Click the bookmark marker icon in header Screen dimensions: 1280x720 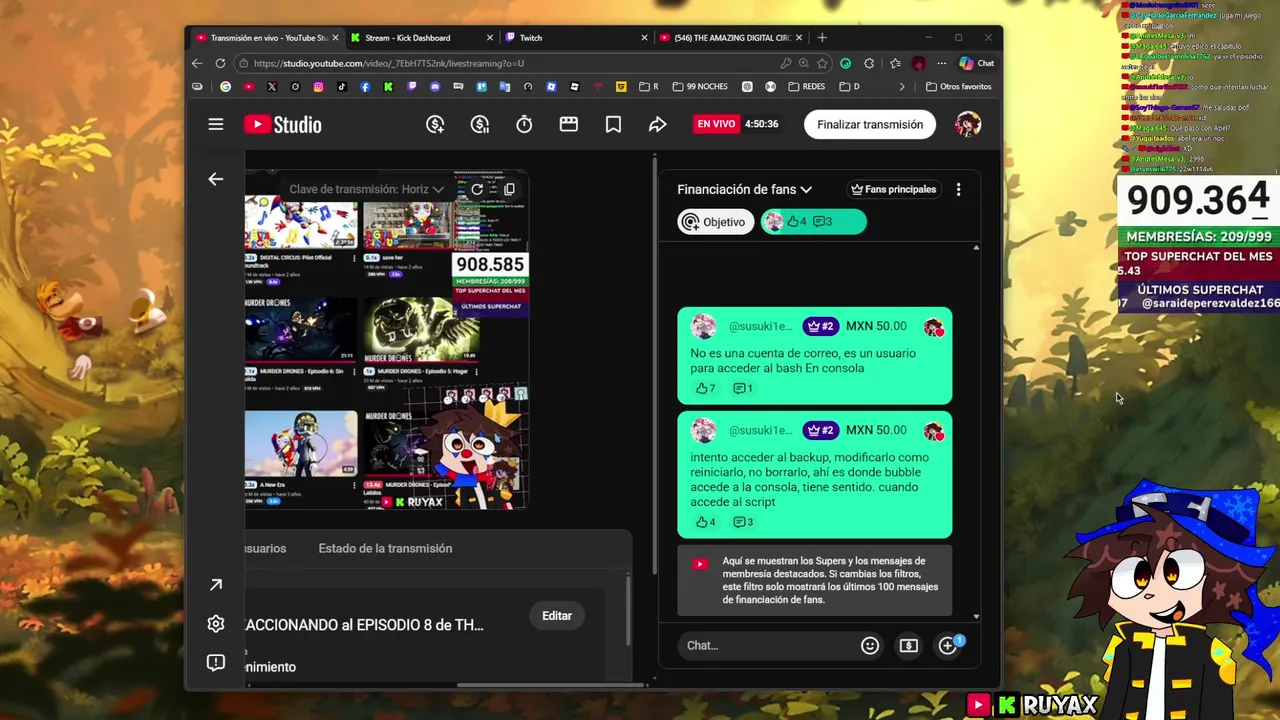coord(613,124)
